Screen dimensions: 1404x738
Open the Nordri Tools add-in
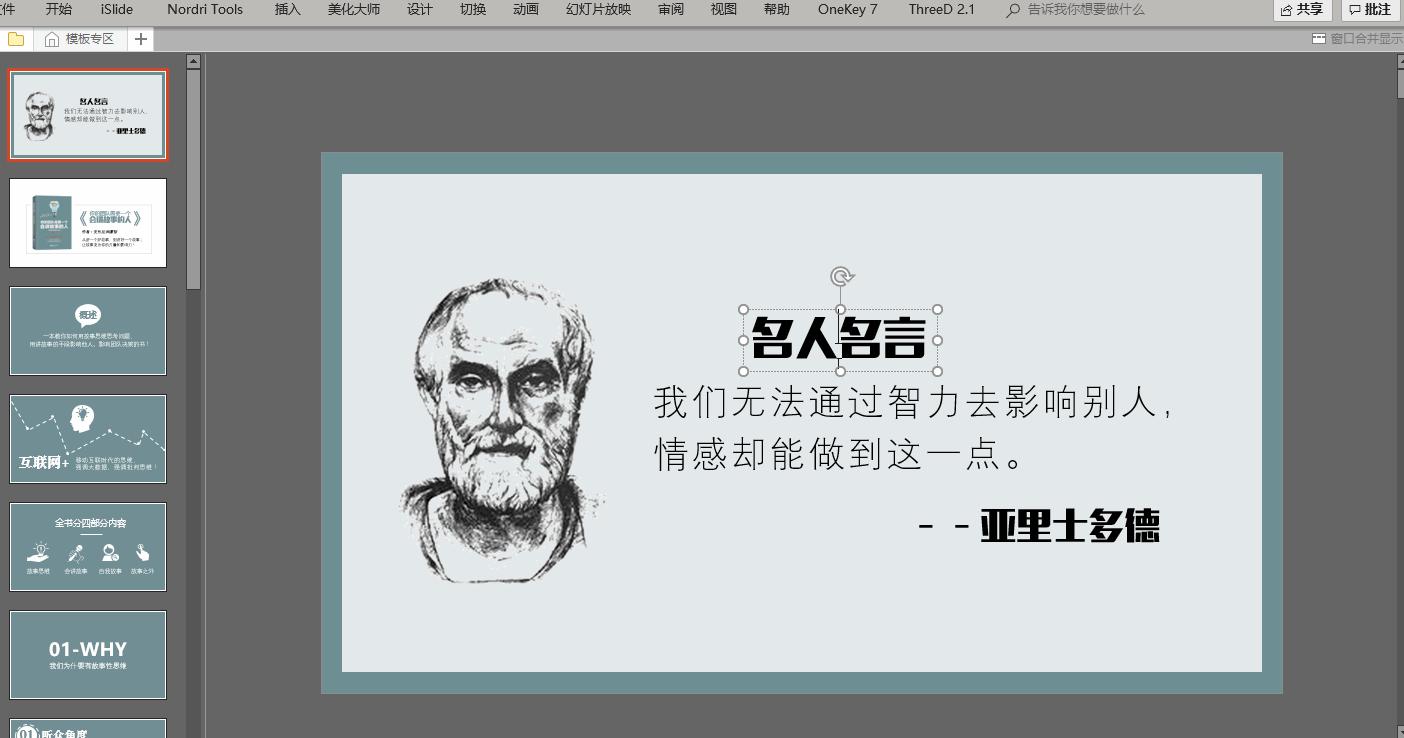(205, 10)
